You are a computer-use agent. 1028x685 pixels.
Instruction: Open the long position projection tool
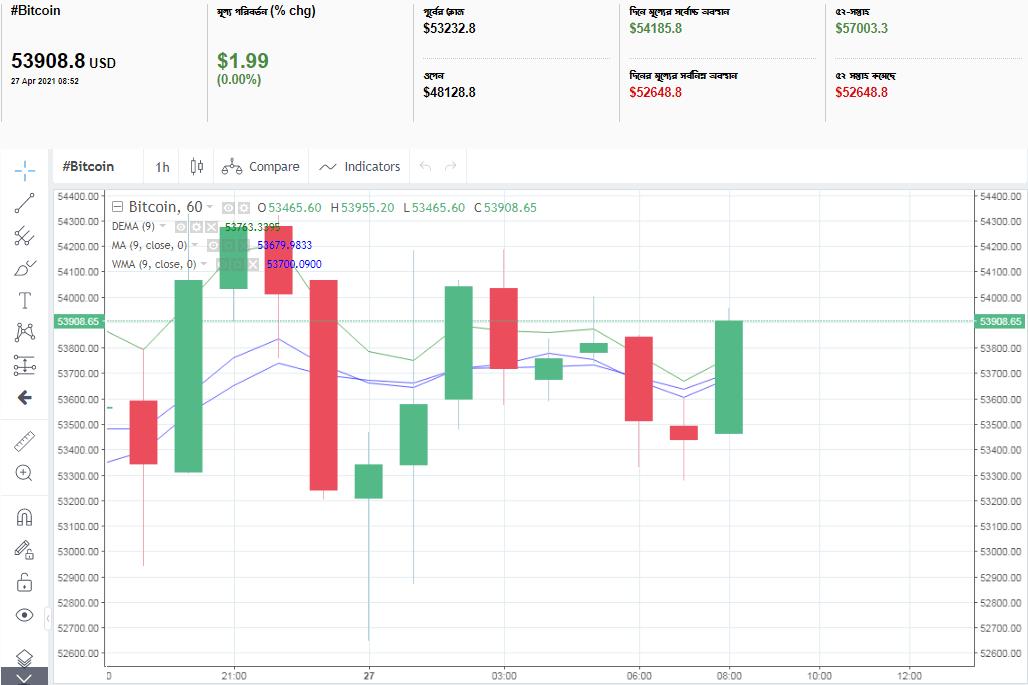click(25, 365)
